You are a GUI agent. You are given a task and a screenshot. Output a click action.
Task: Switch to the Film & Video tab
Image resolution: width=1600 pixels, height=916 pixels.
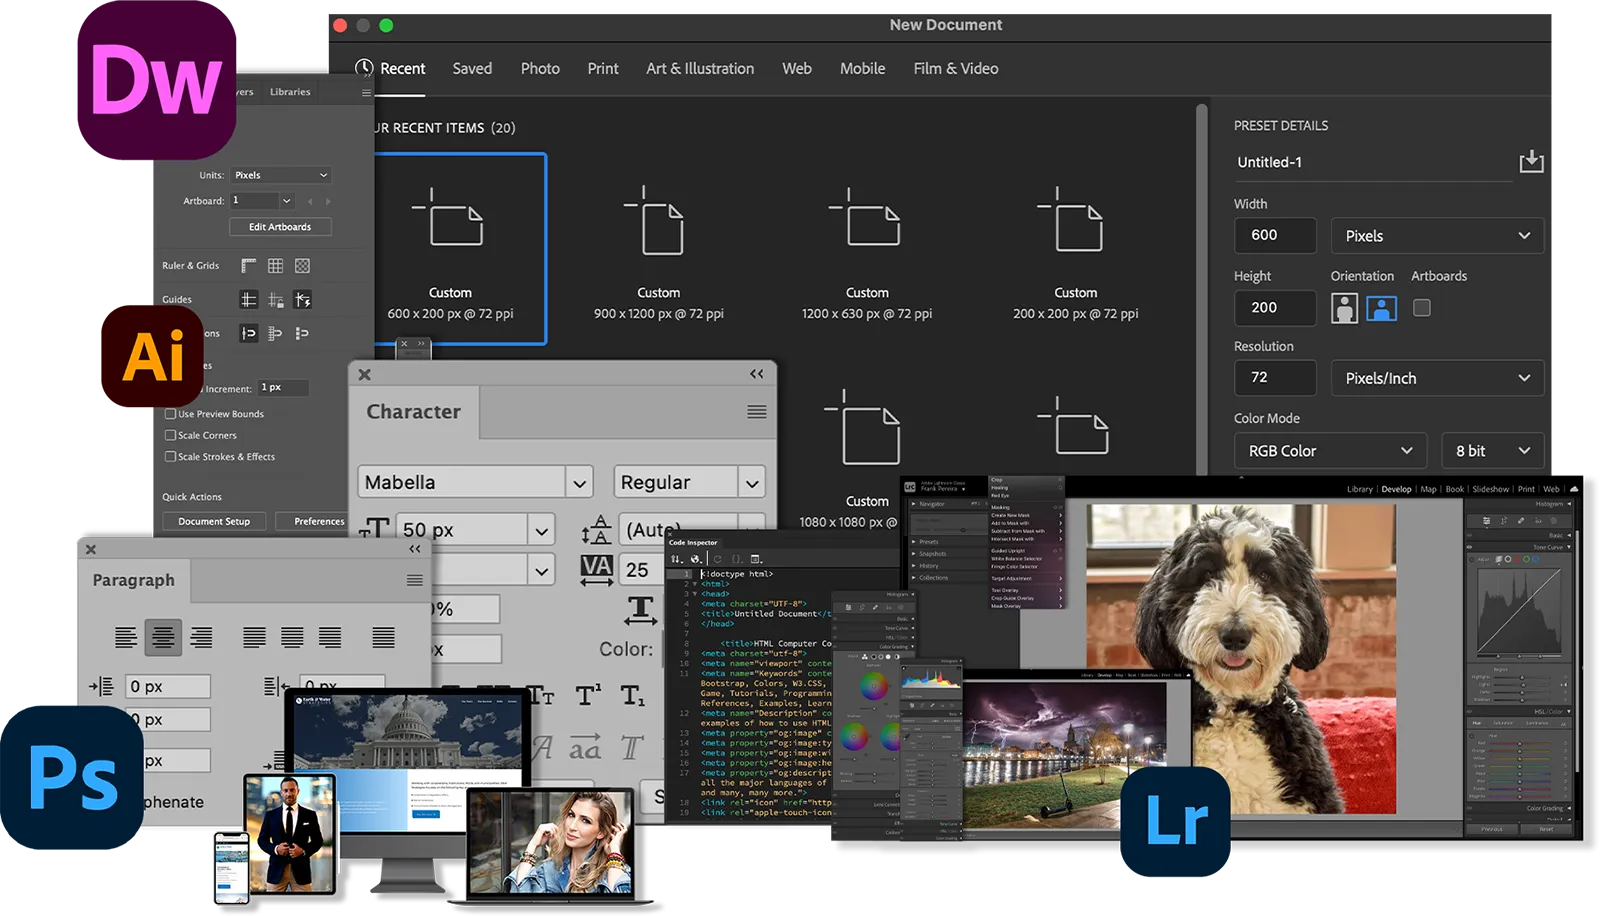coord(956,68)
